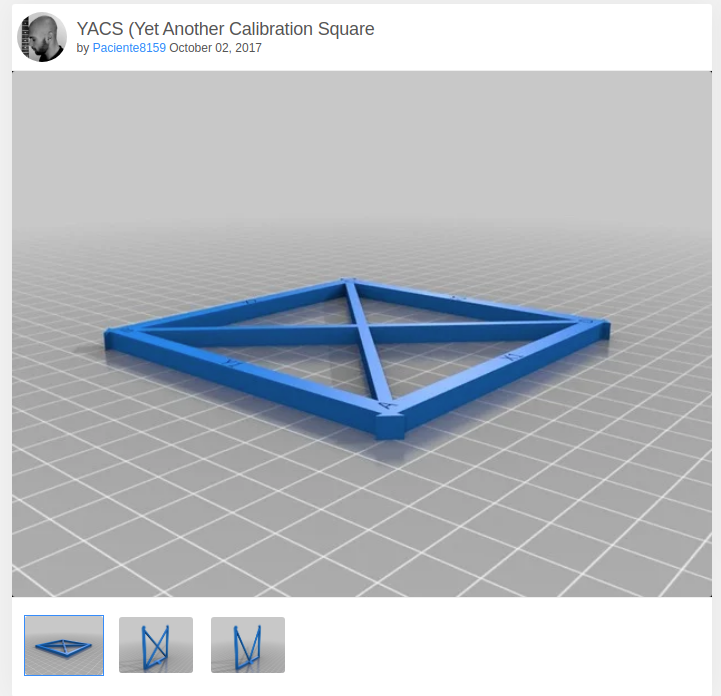Select the second upright model thumbnail

[156, 645]
